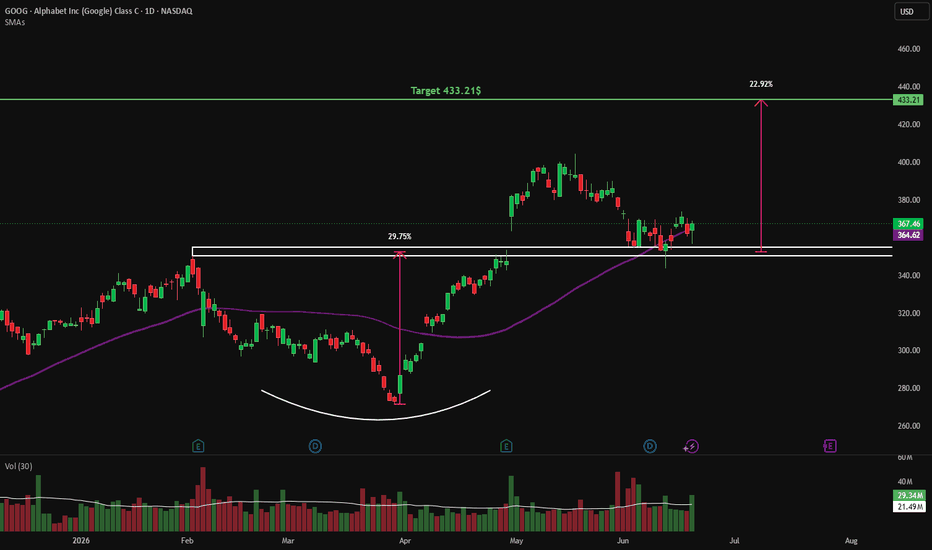The image size is (932, 550).
Task: Click the volume value tag 29.34M
Action: pos(909,495)
